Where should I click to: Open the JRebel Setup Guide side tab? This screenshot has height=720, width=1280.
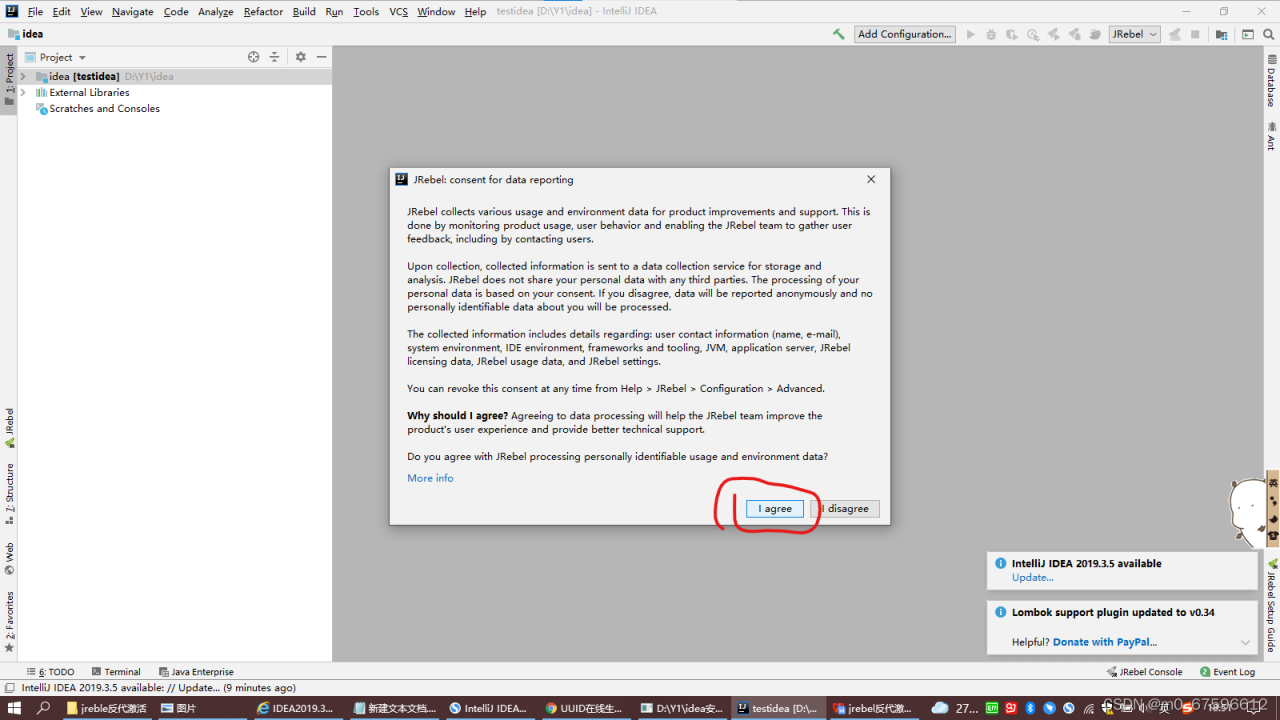[1272, 605]
